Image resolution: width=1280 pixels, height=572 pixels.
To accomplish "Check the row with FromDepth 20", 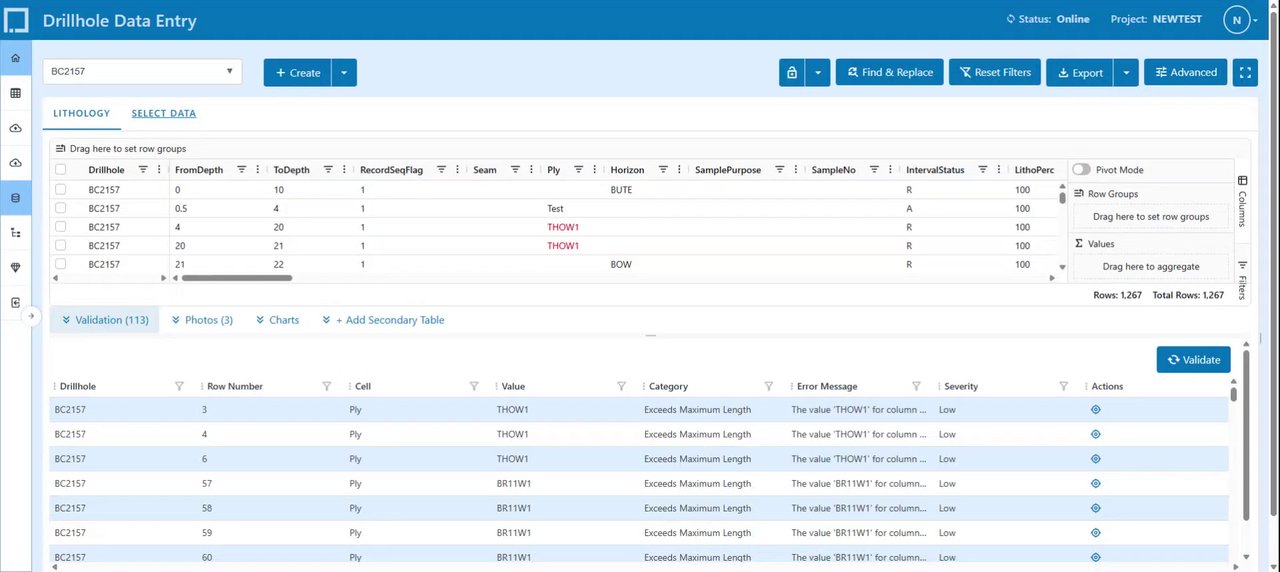I will tap(61, 245).
